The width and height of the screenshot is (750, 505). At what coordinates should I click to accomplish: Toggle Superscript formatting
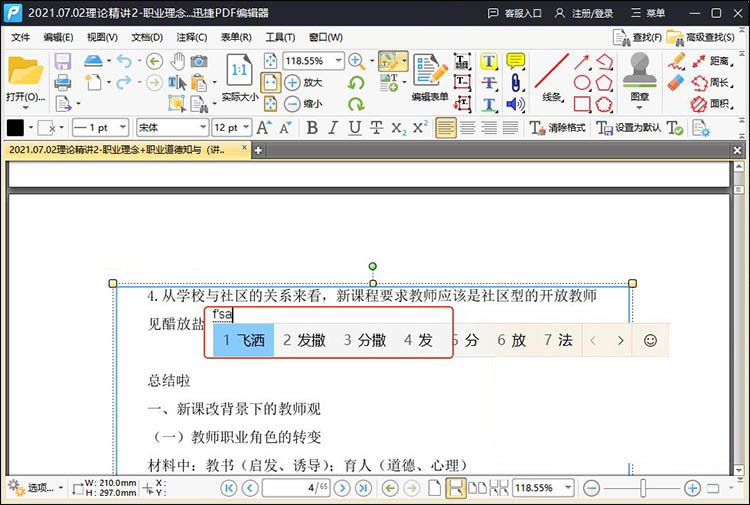tap(420, 128)
